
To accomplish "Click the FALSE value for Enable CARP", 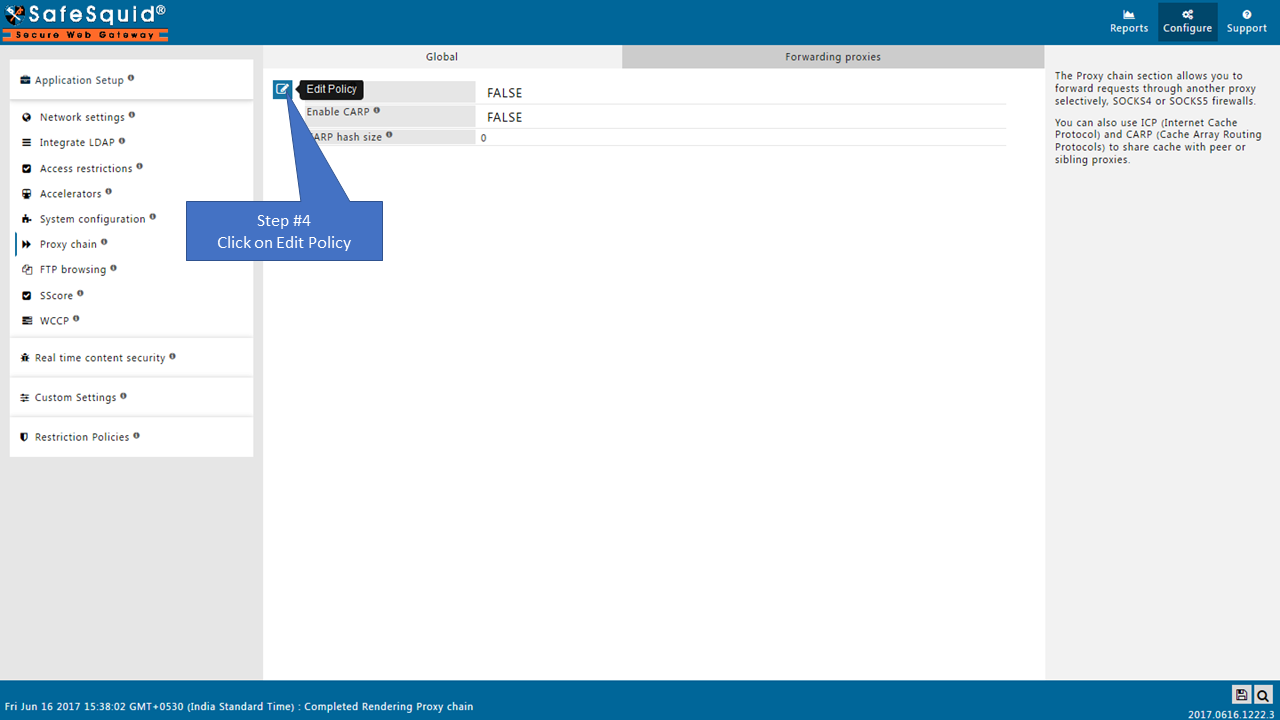I will pos(505,117).
